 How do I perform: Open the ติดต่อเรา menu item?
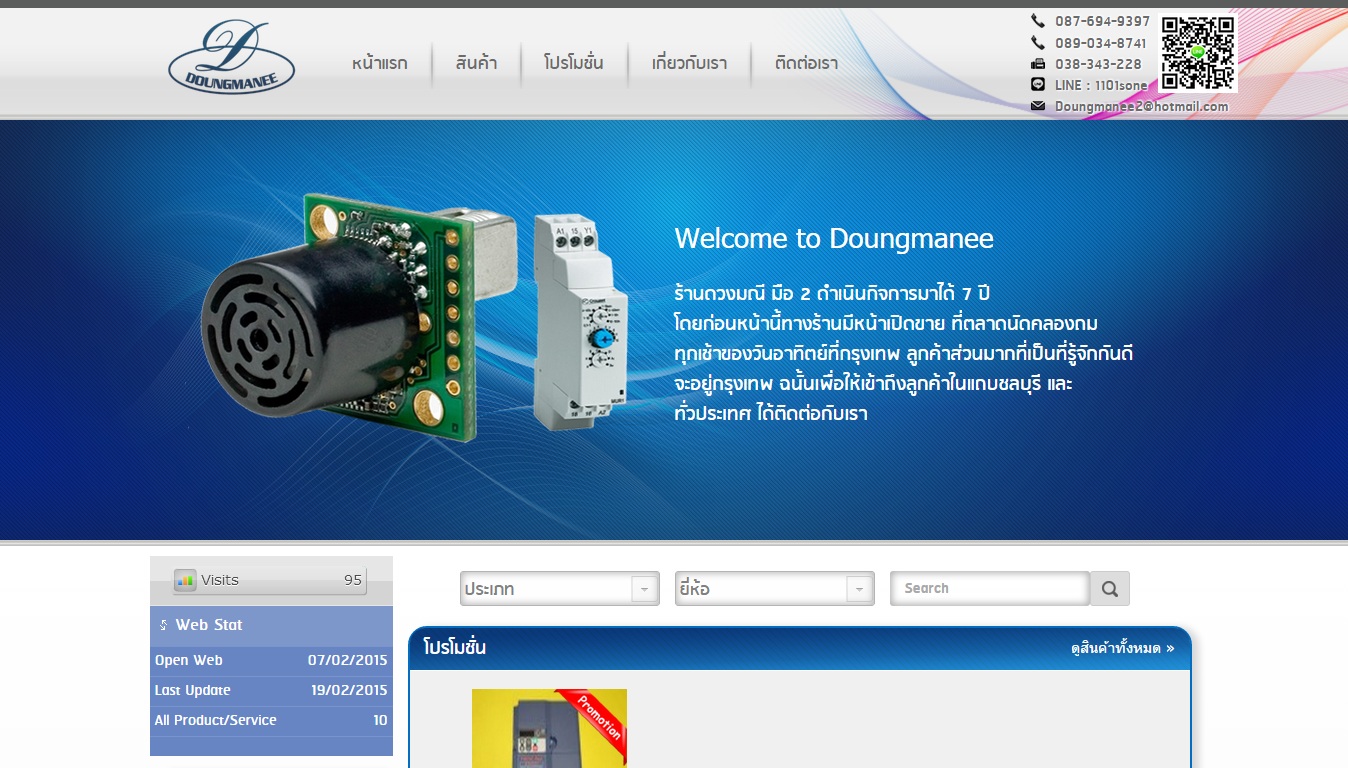coord(806,63)
